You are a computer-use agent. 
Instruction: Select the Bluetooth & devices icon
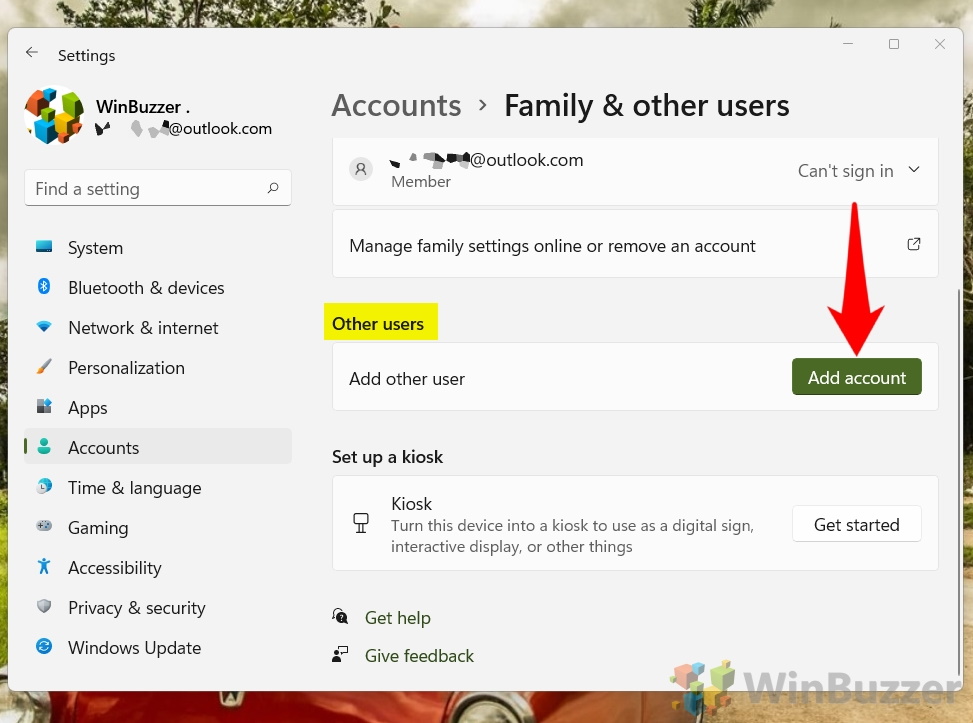pos(44,287)
